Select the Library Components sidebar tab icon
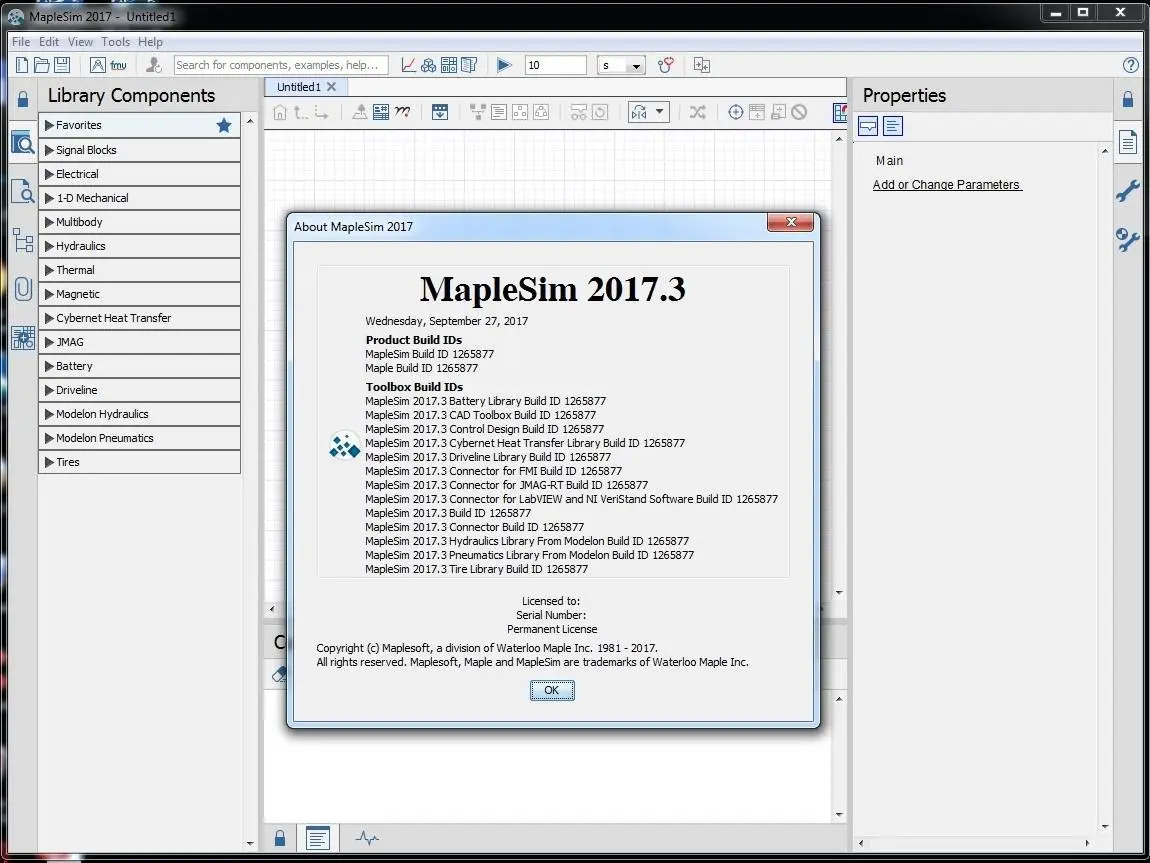The height and width of the screenshot is (863, 1150). (23, 143)
